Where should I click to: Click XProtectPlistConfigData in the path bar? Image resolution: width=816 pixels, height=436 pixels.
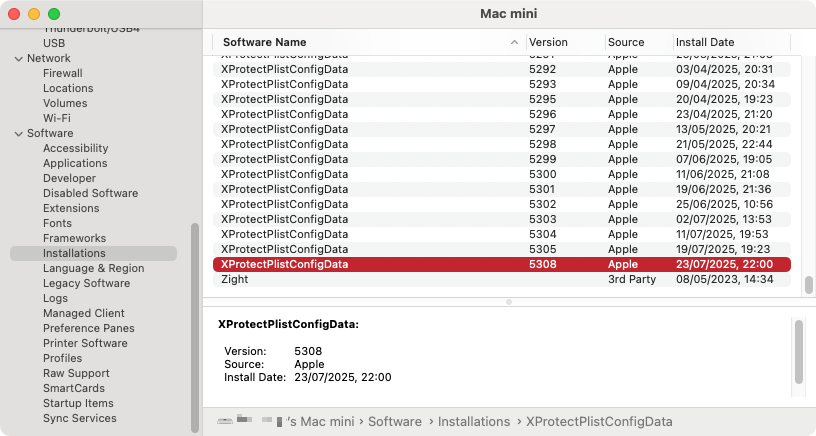click(598, 421)
